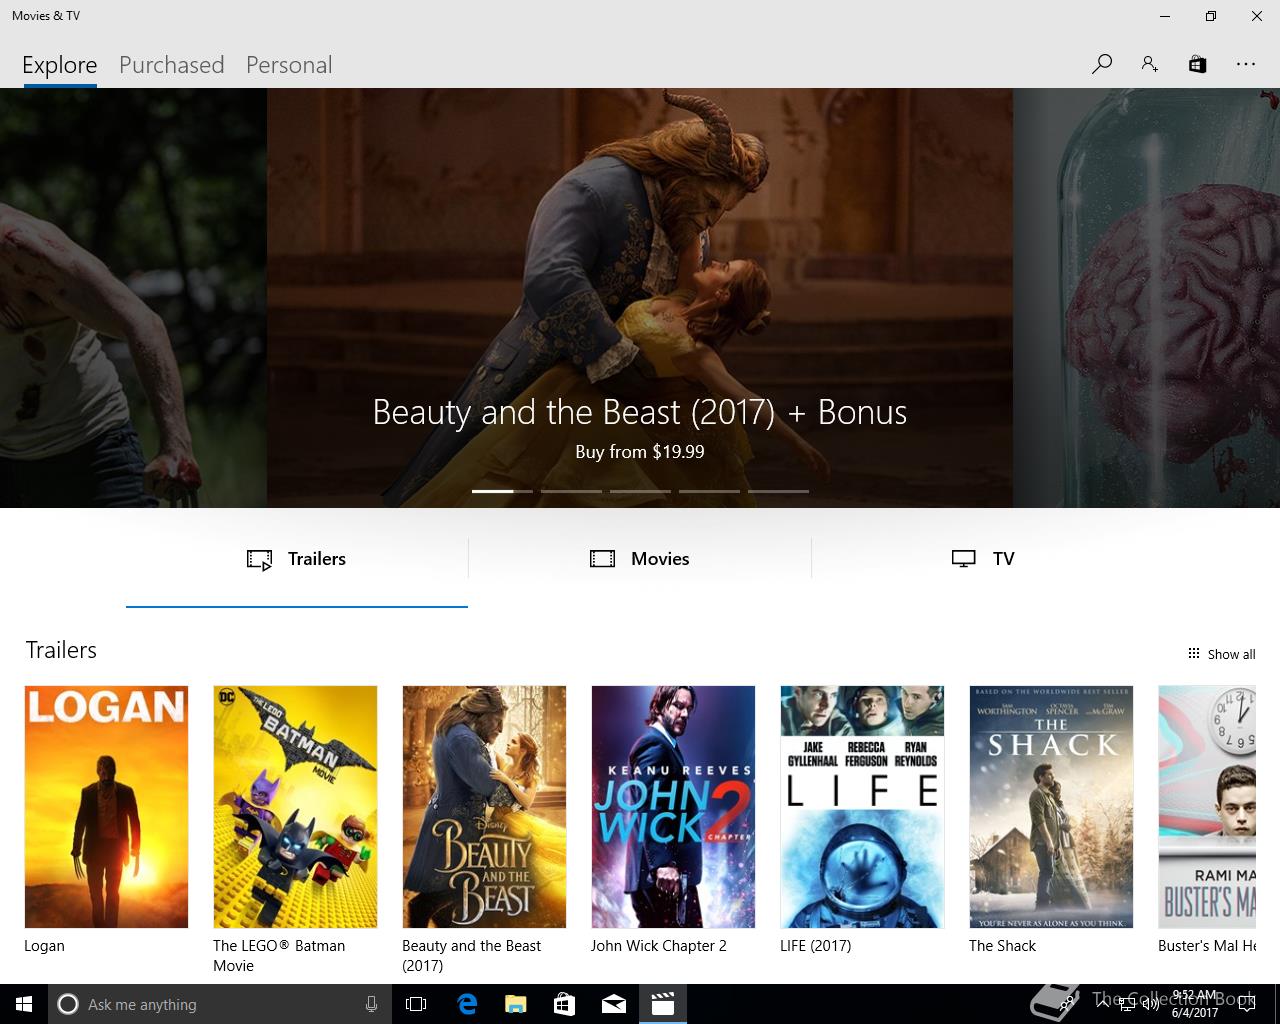Open Beauty and the Beast hero banner
Viewport: 1280px width, 1024px height.
tap(640, 298)
